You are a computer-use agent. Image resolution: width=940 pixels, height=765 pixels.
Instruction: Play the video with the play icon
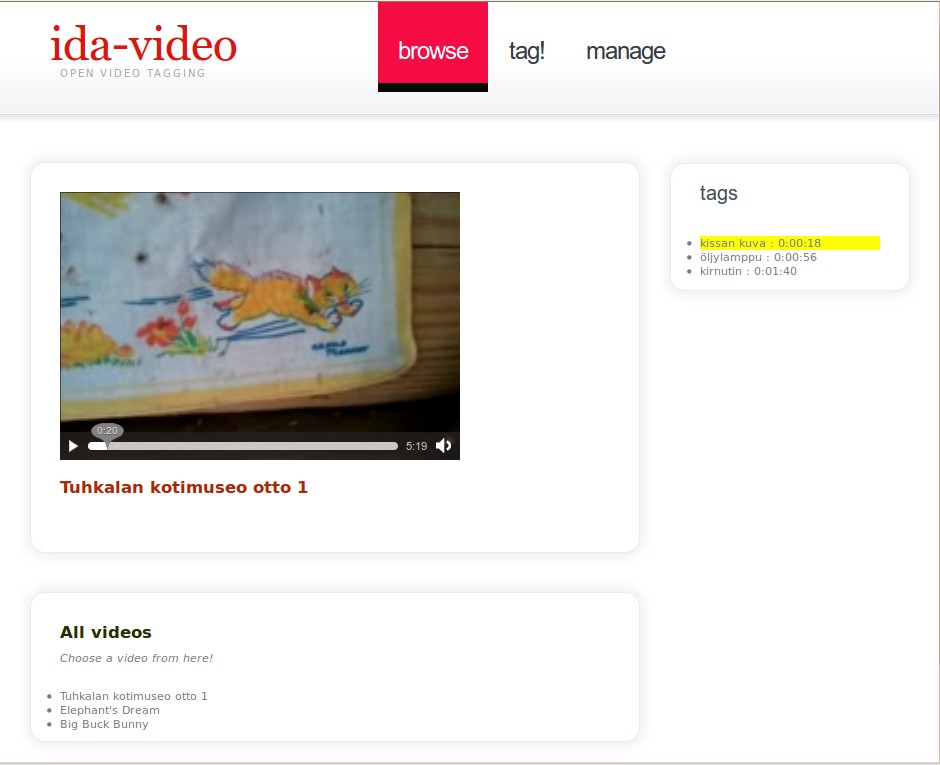[x=73, y=446]
